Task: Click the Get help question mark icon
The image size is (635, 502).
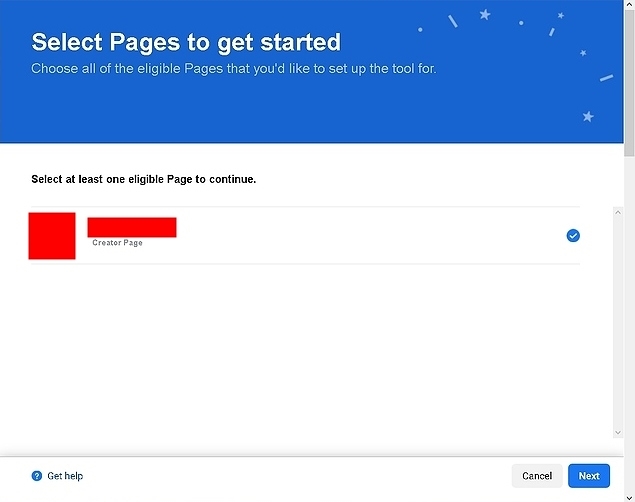Action: coord(37,476)
